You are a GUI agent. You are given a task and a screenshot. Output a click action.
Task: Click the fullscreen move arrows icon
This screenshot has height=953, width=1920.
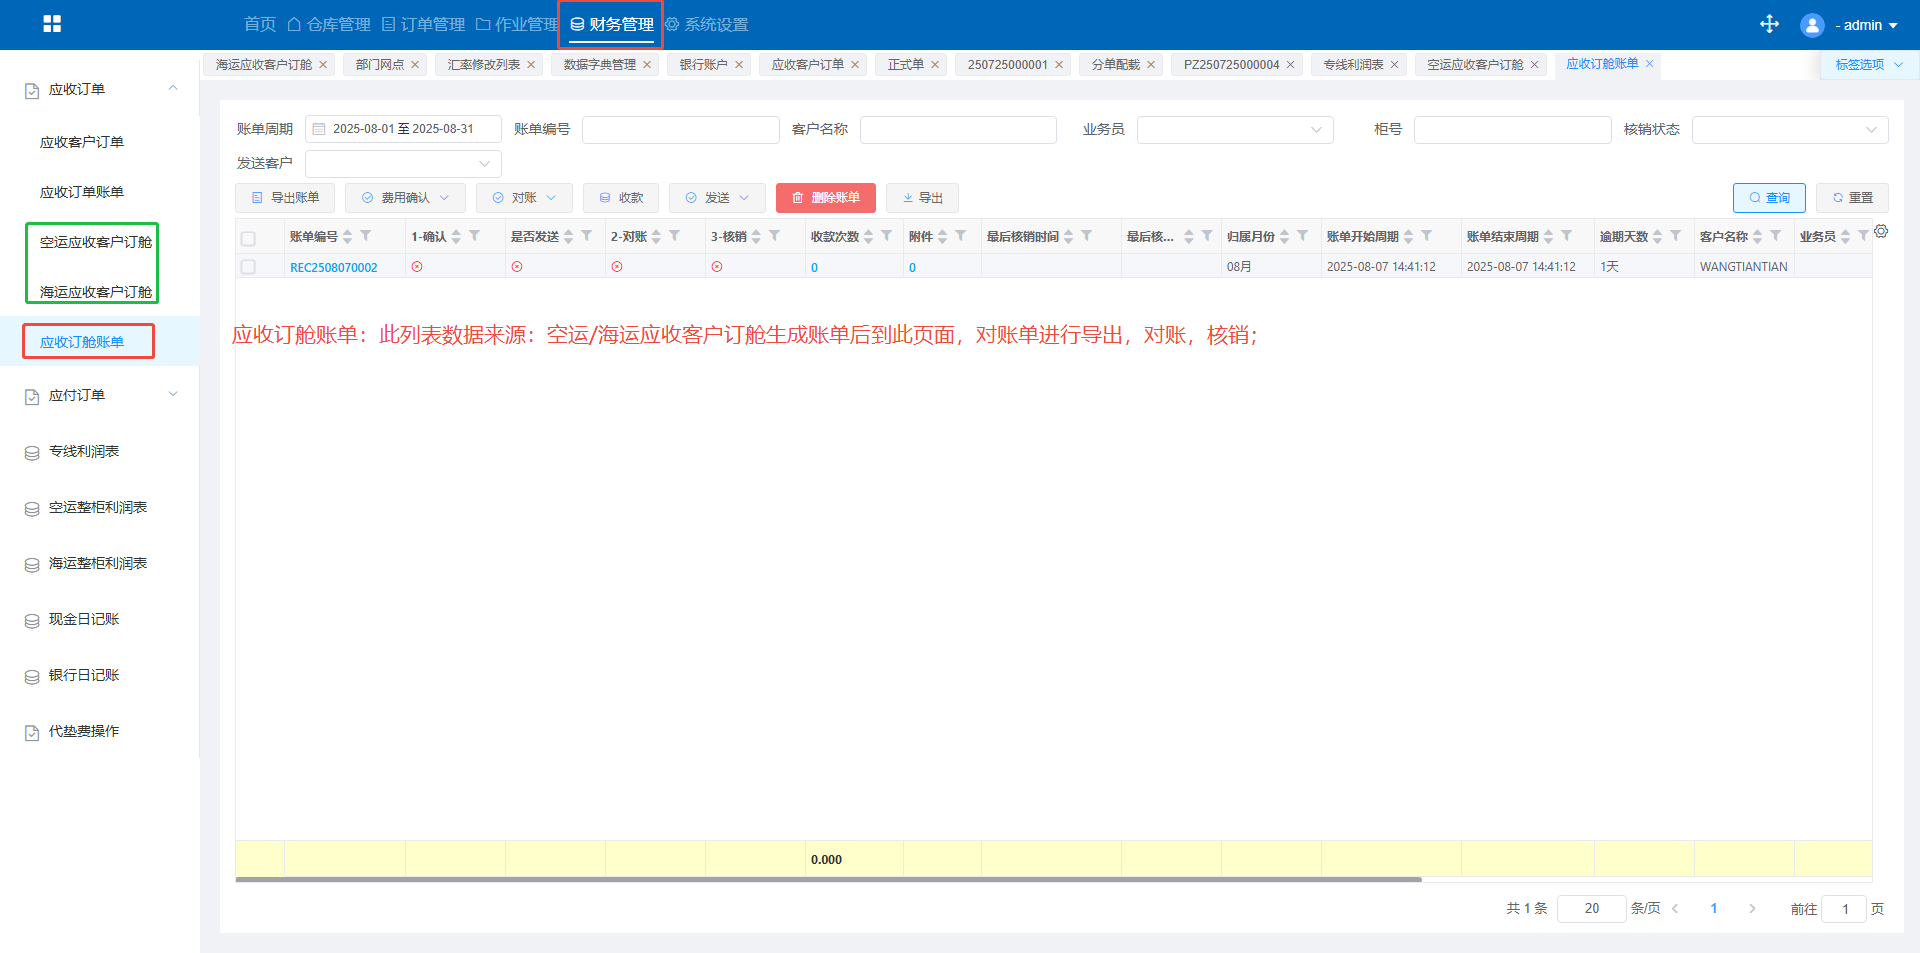coord(1769,24)
